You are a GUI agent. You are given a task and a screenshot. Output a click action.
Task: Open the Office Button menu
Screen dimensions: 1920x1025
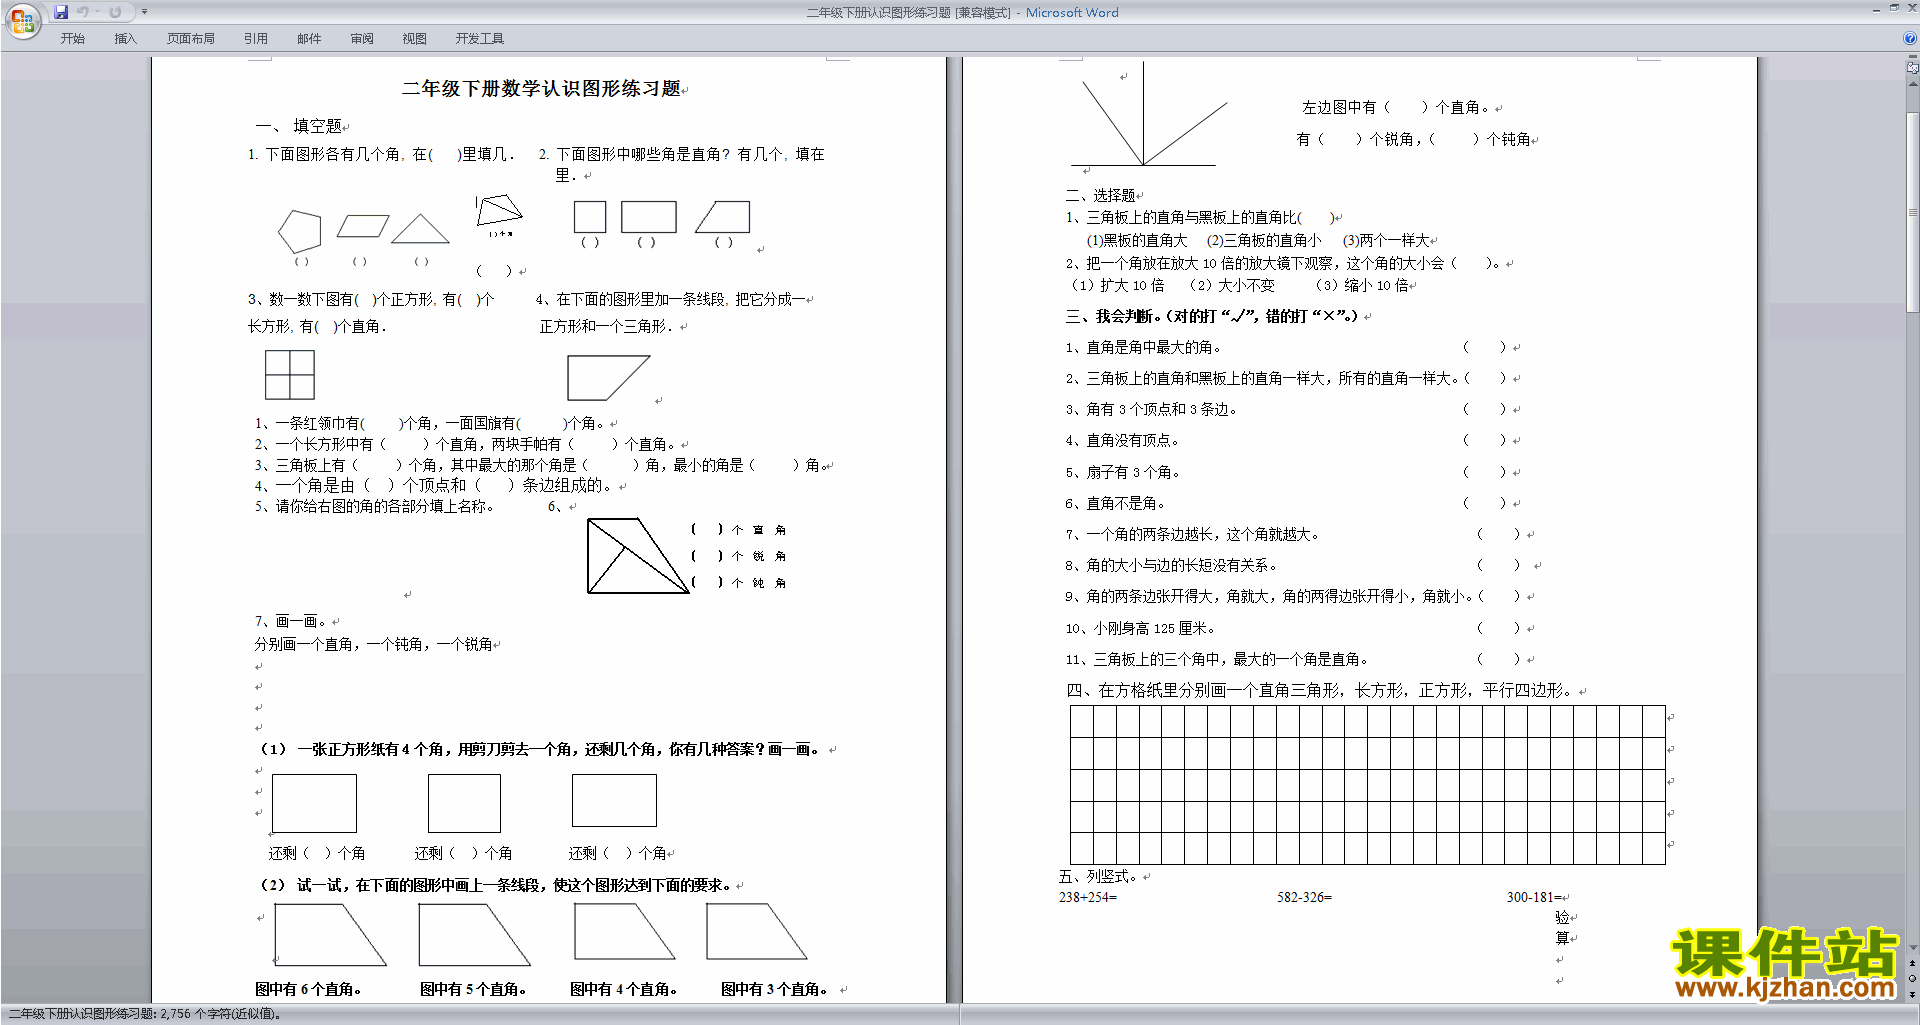click(x=22, y=20)
